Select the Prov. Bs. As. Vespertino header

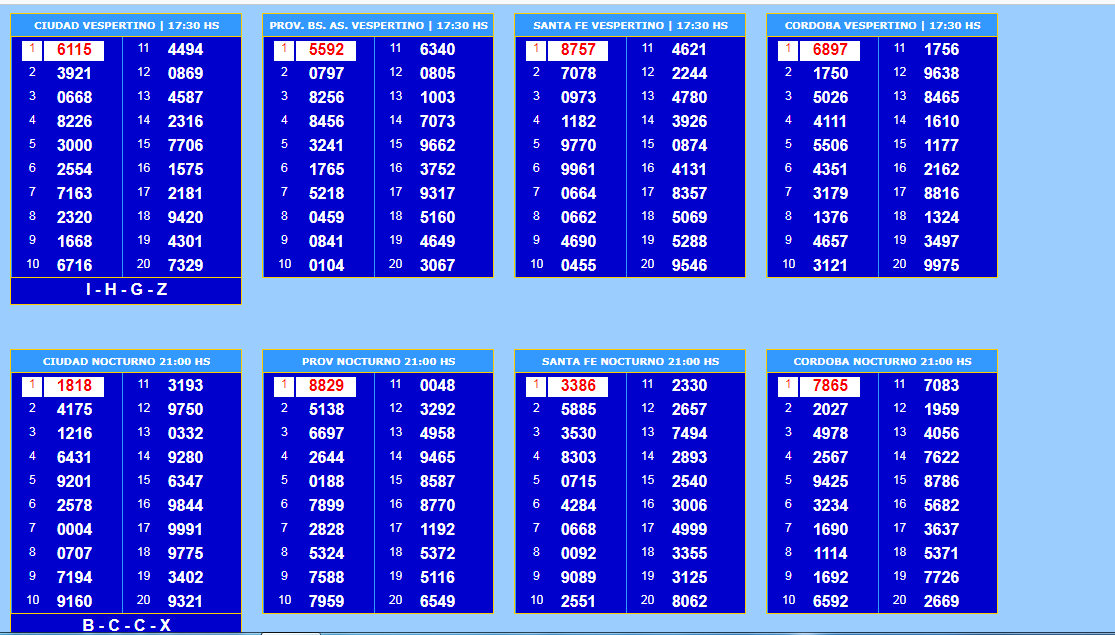tap(378, 25)
